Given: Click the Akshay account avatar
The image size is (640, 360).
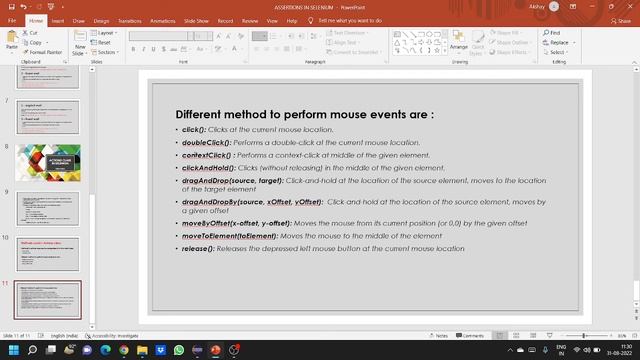Looking at the screenshot, I should pyautogui.click(x=554, y=7).
